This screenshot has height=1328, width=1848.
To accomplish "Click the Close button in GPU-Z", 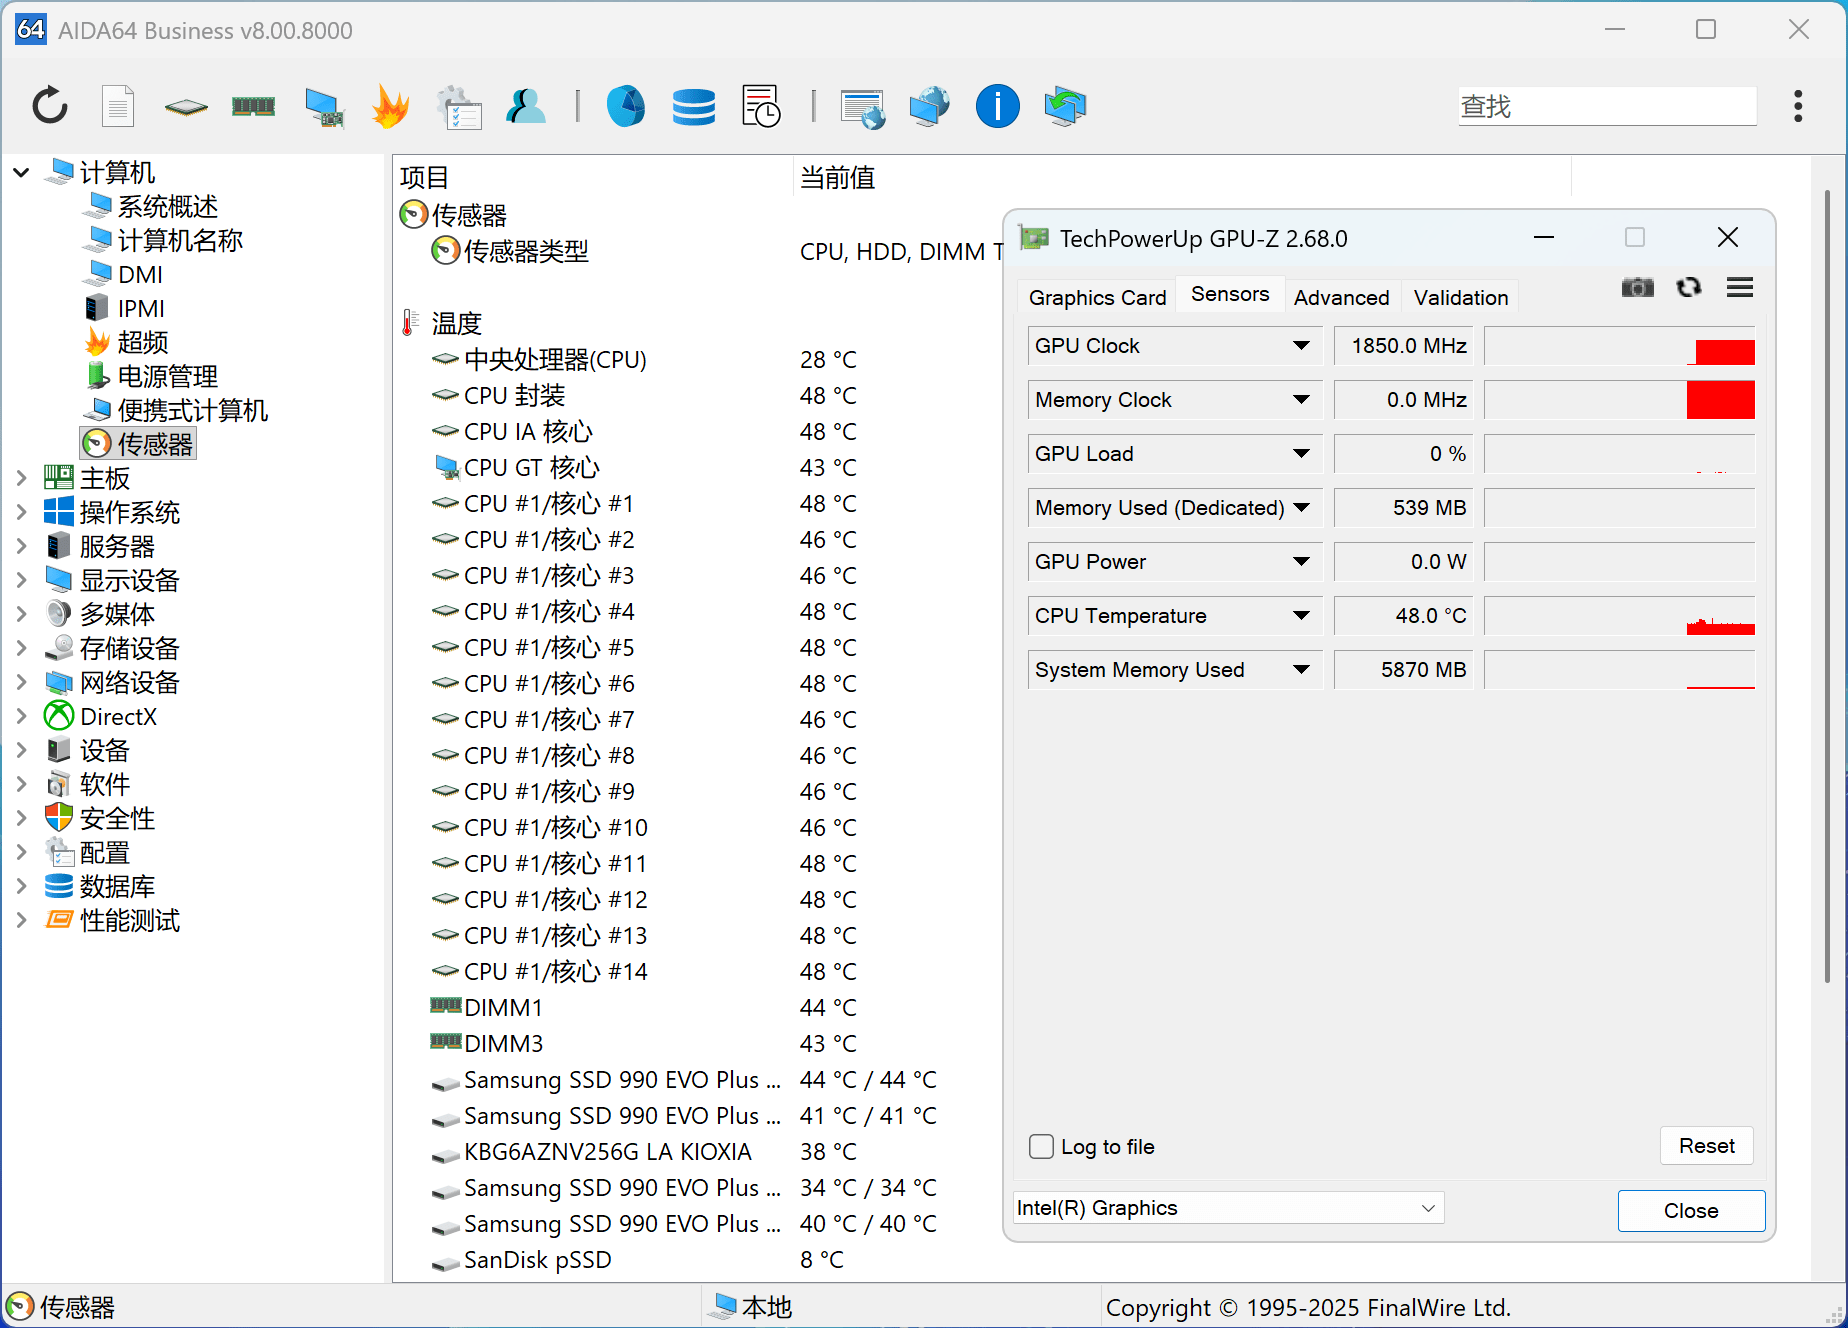I will click(x=1690, y=1211).
